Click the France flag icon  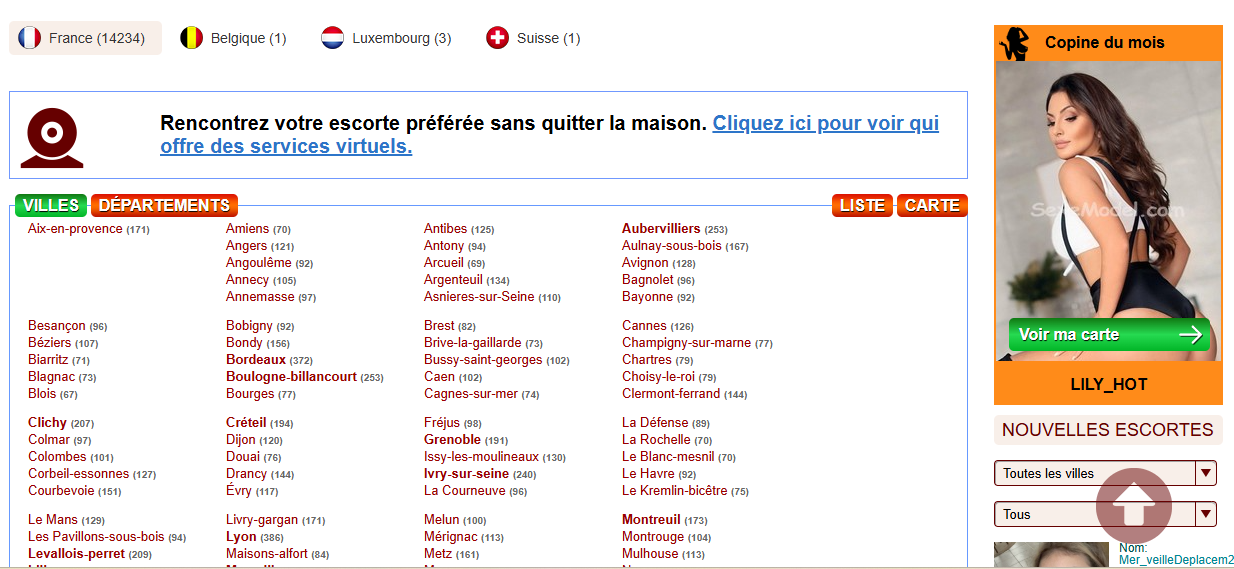pyautogui.click(x=30, y=38)
